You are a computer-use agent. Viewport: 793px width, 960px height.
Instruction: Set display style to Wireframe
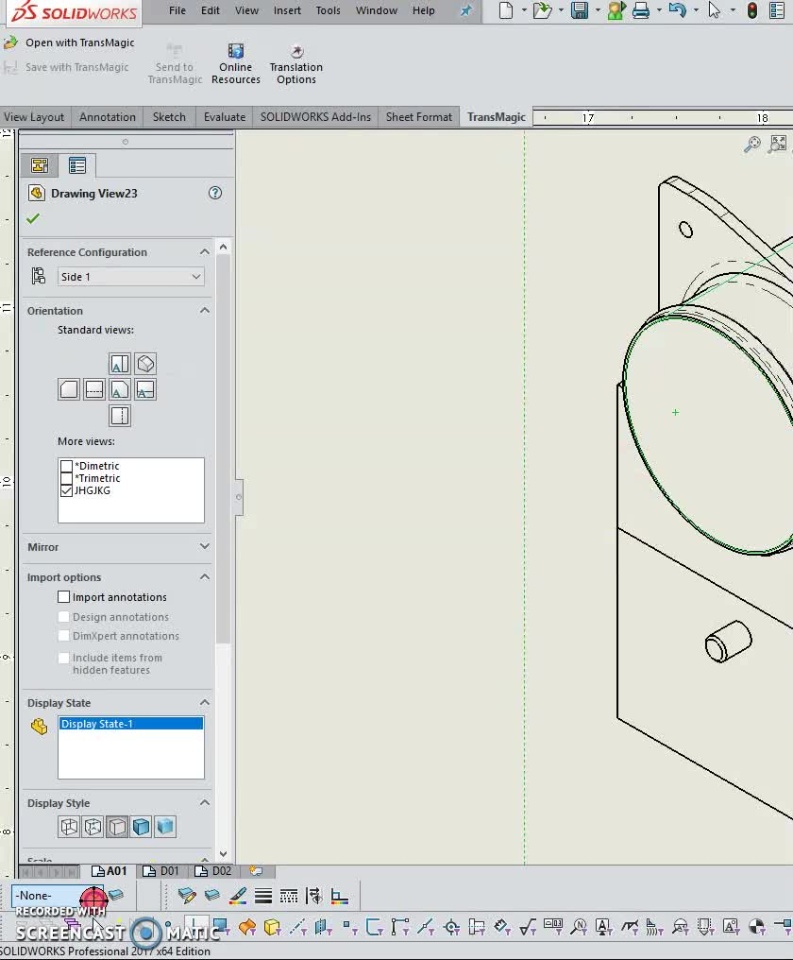click(x=69, y=827)
